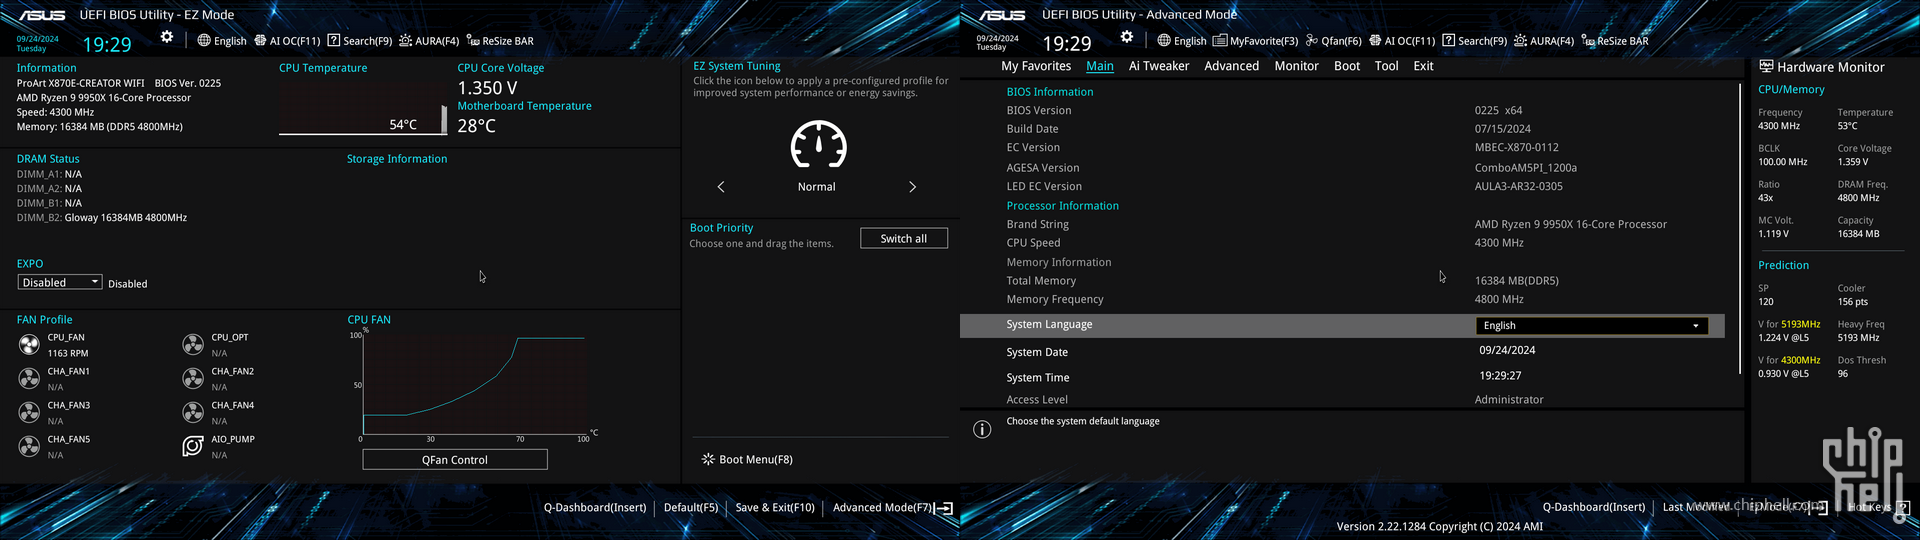Click Save & Exit(F10)
1920x540 pixels.
[x=775, y=508]
